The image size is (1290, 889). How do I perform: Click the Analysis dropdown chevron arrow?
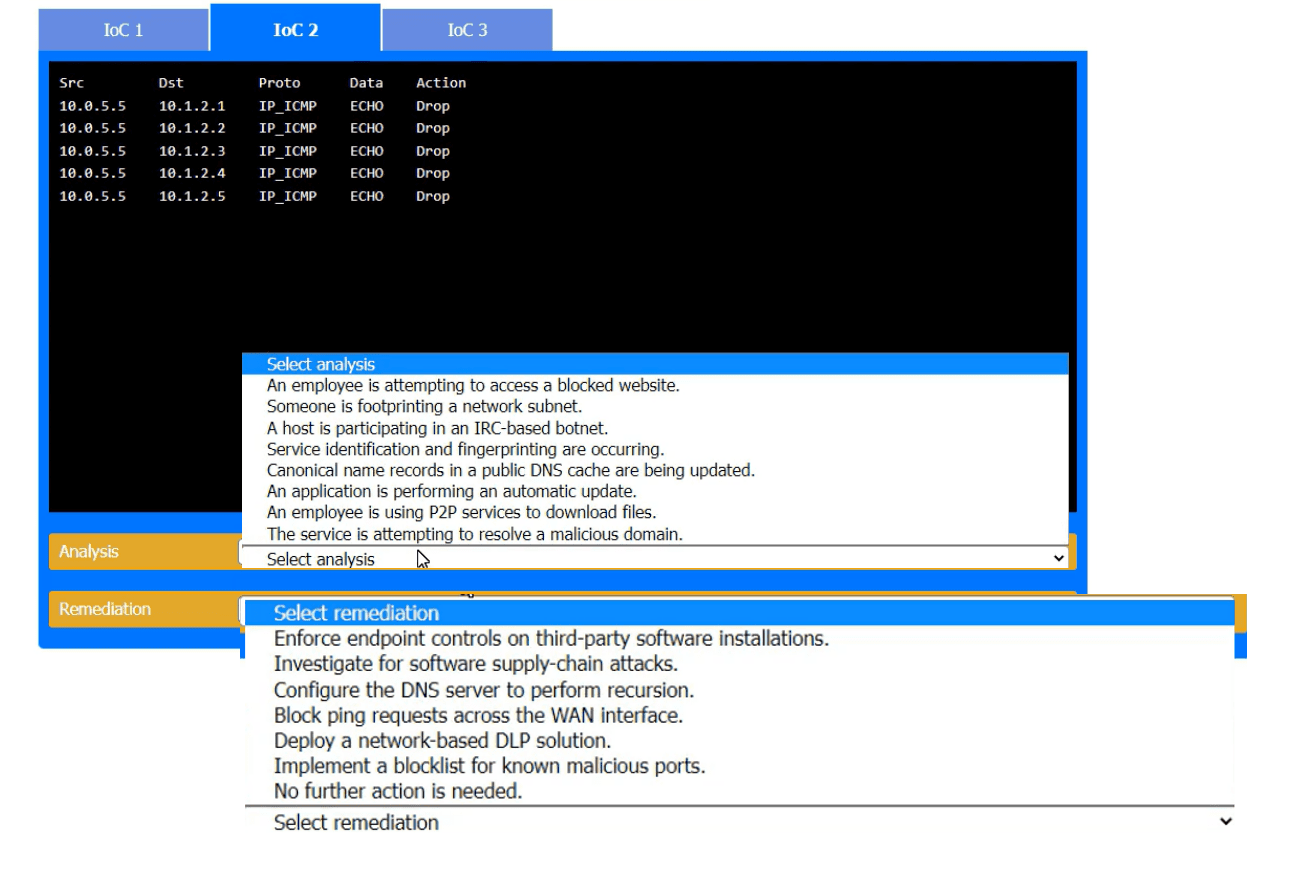point(1059,559)
